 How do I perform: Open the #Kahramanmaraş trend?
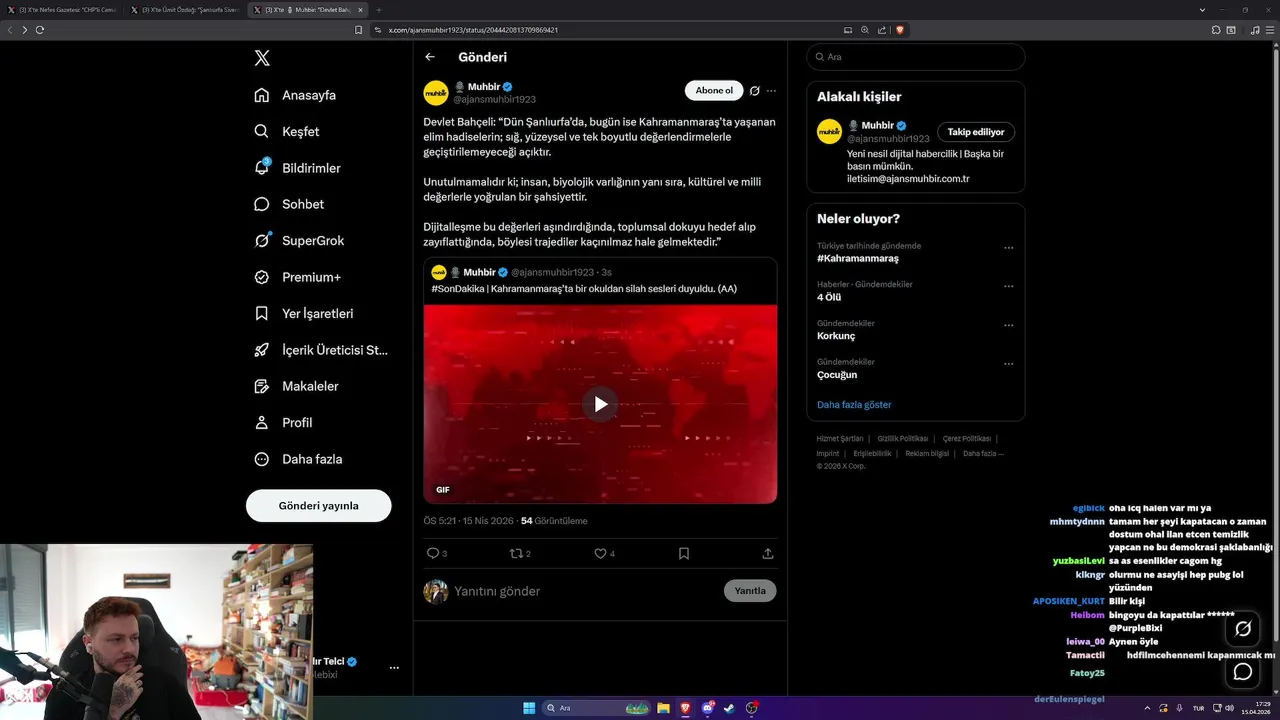858,258
